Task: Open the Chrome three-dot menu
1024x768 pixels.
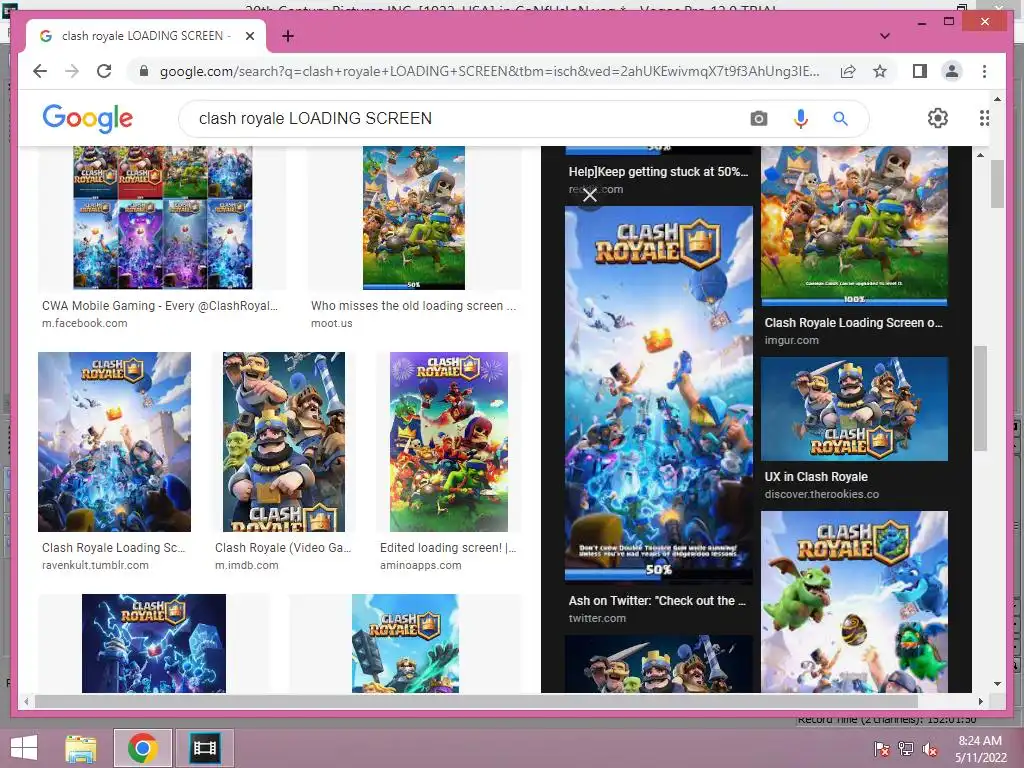Action: point(984,71)
